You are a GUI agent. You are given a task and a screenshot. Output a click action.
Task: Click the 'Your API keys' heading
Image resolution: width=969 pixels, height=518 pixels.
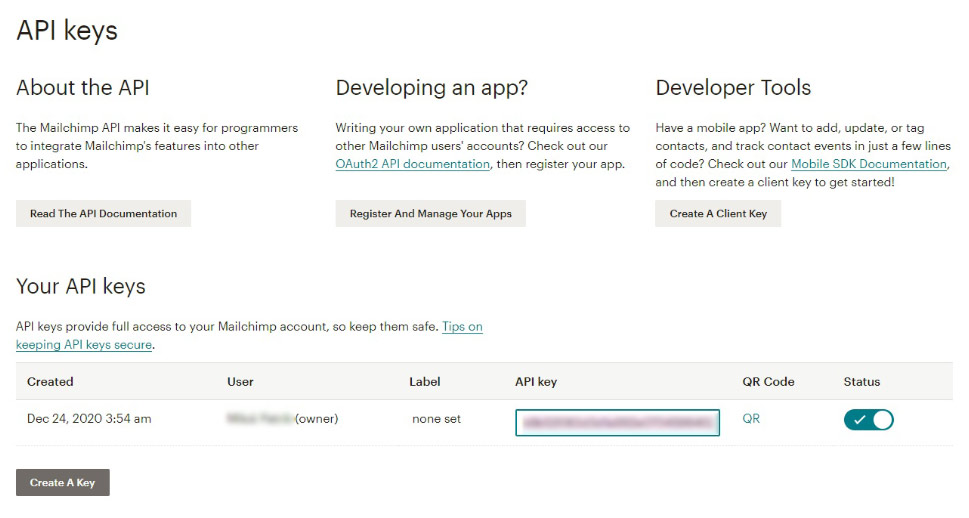(81, 286)
